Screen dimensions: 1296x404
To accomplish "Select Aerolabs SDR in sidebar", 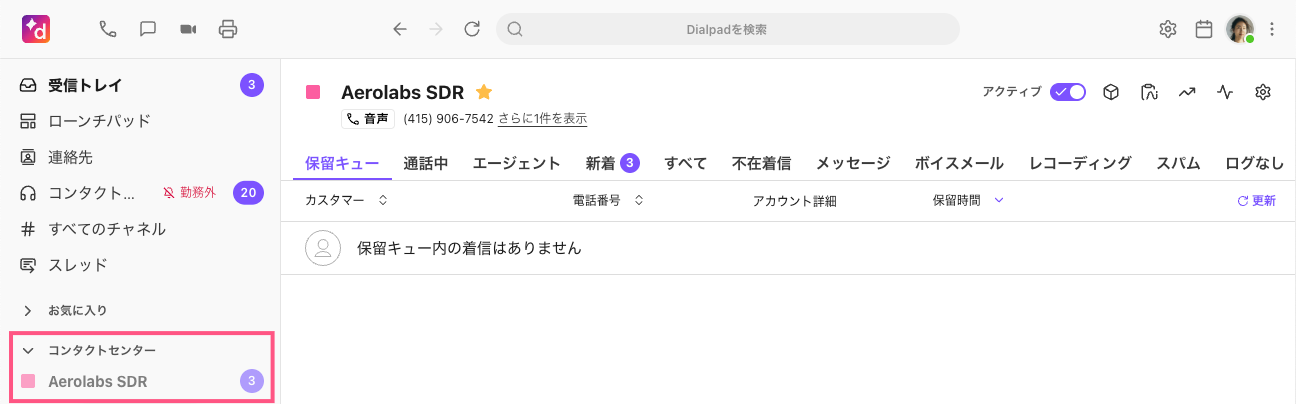I will (x=141, y=381).
